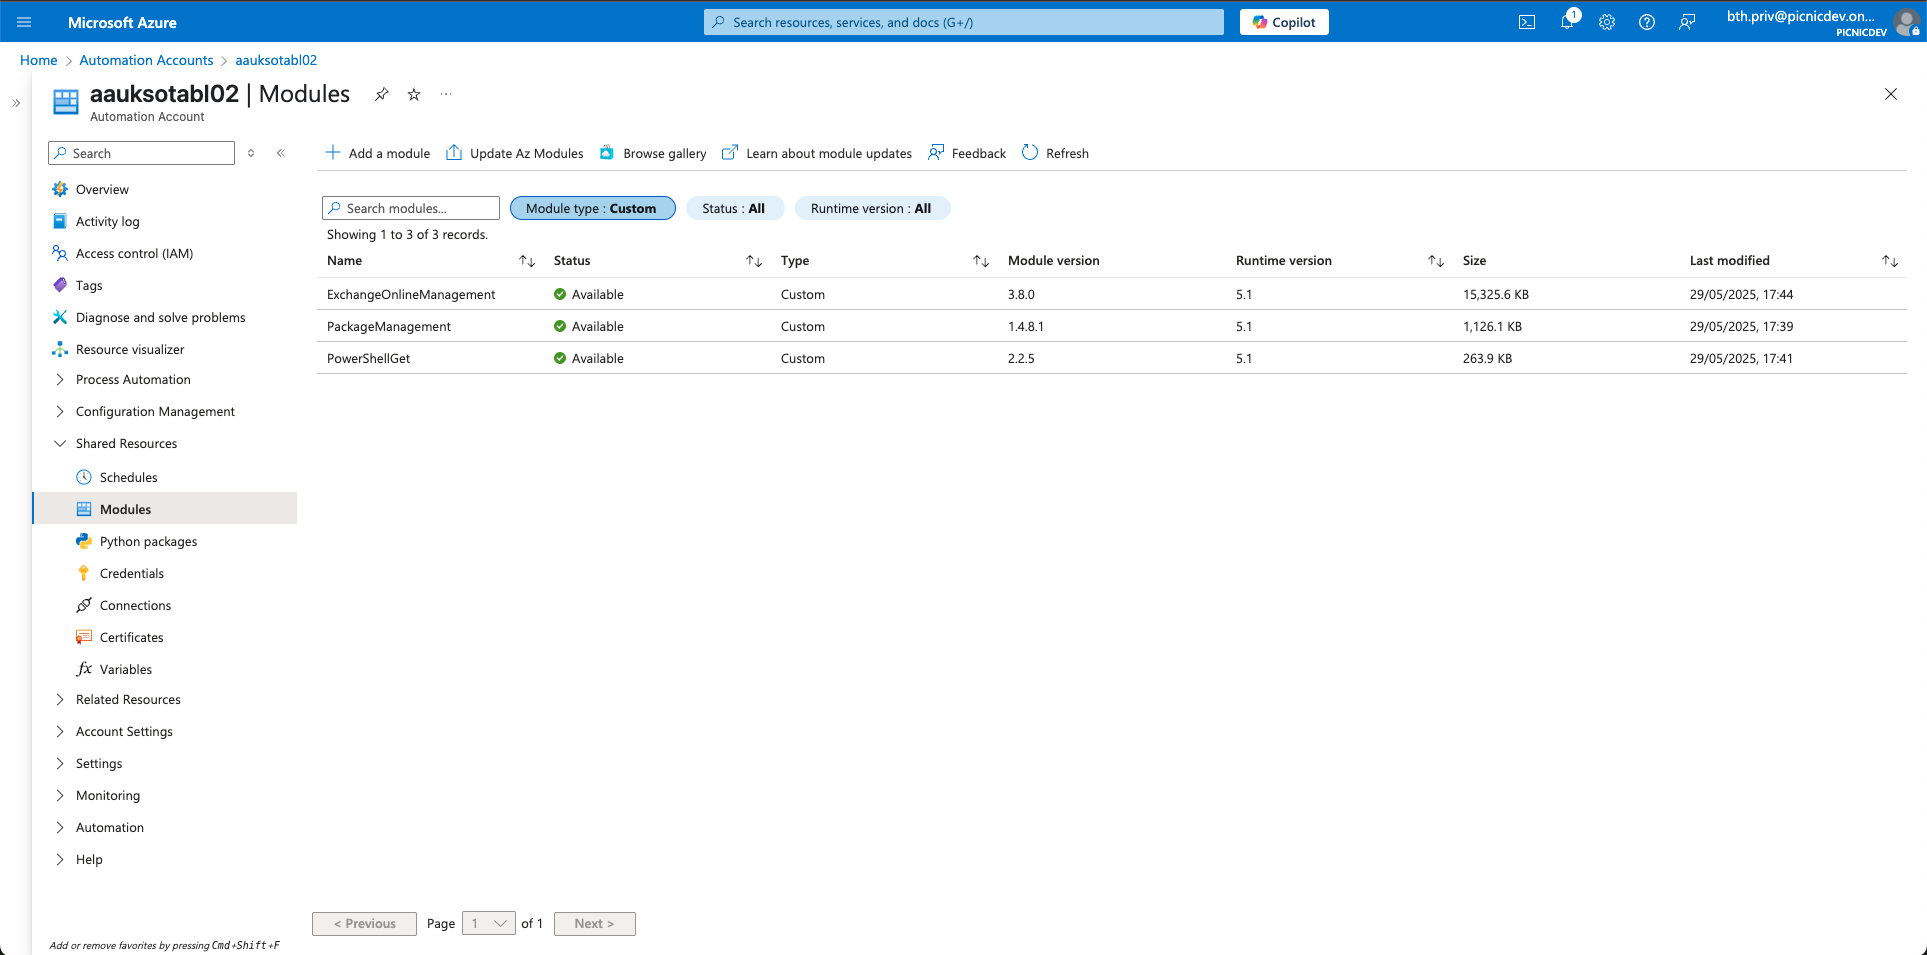
Task: Toggle sidebar expand/collapse all arrows
Action: pyautogui.click(x=251, y=153)
